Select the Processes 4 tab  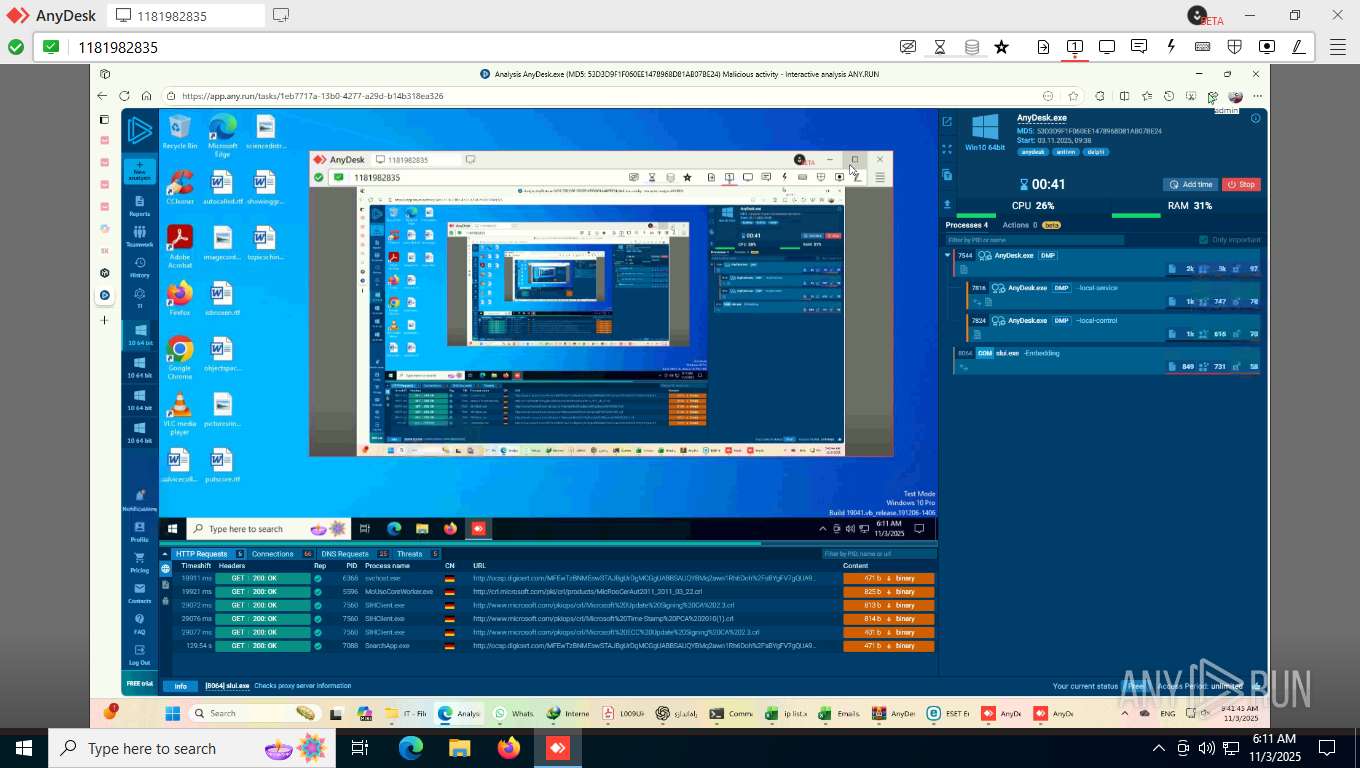967,225
